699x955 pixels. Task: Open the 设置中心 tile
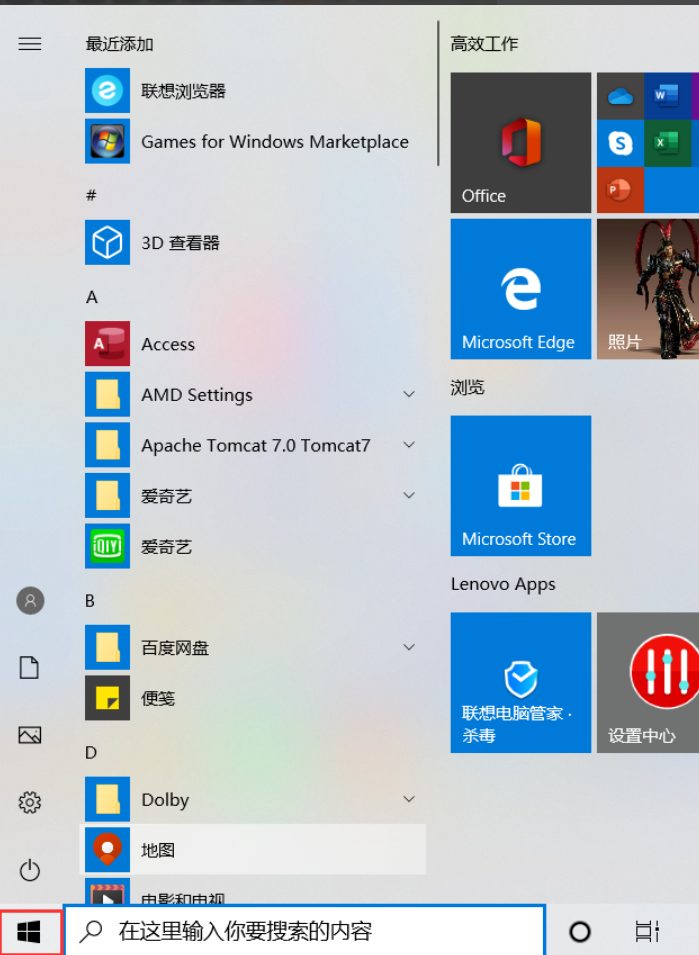(x=648, y=682)
